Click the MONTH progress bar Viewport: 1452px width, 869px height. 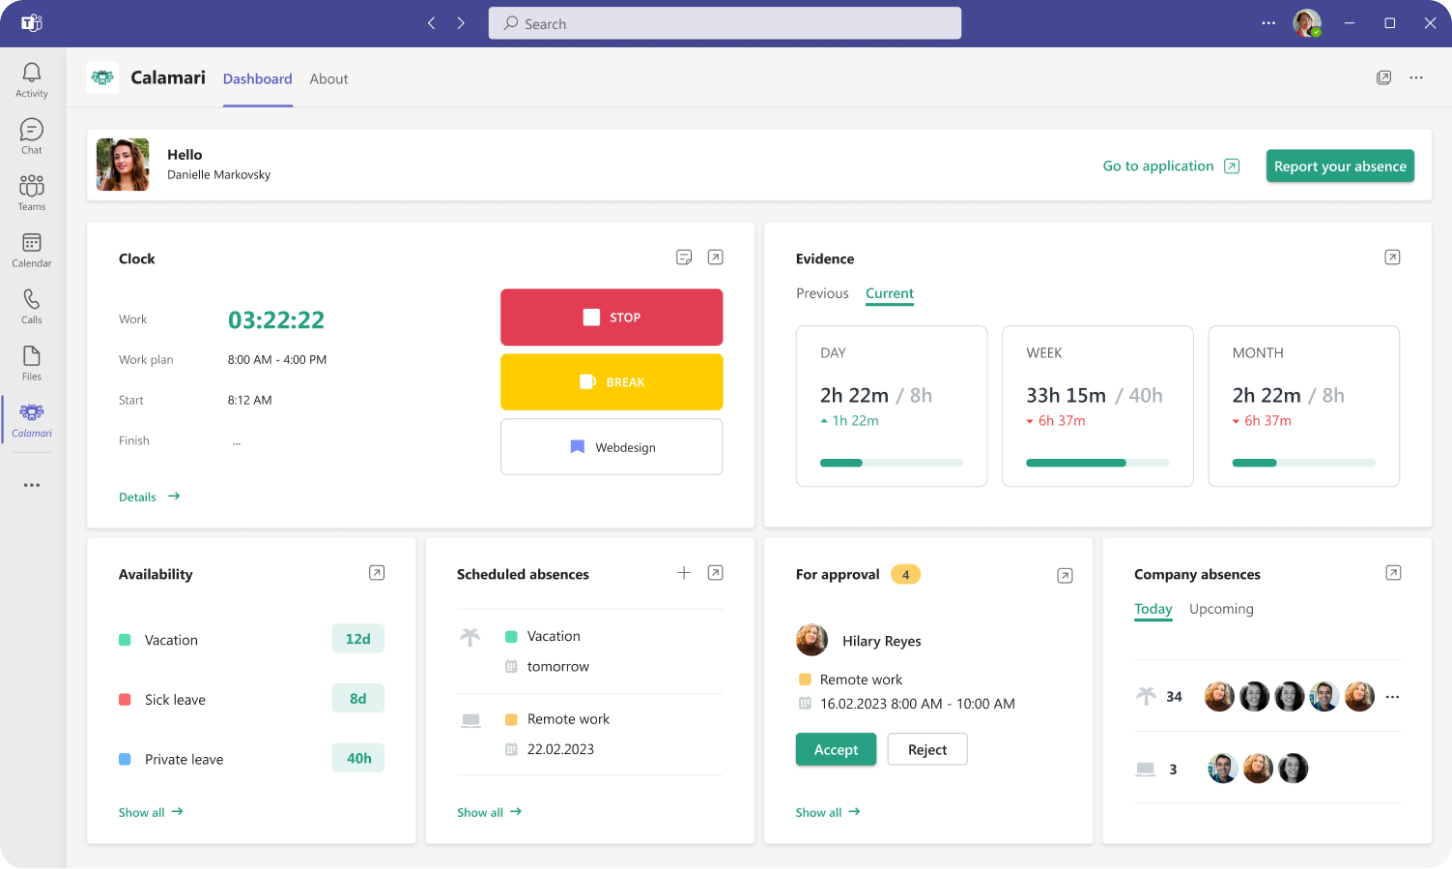1304,463
